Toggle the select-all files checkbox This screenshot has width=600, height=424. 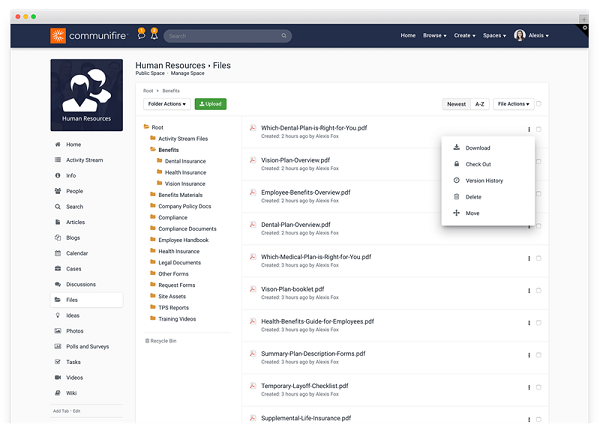(539, 103)
